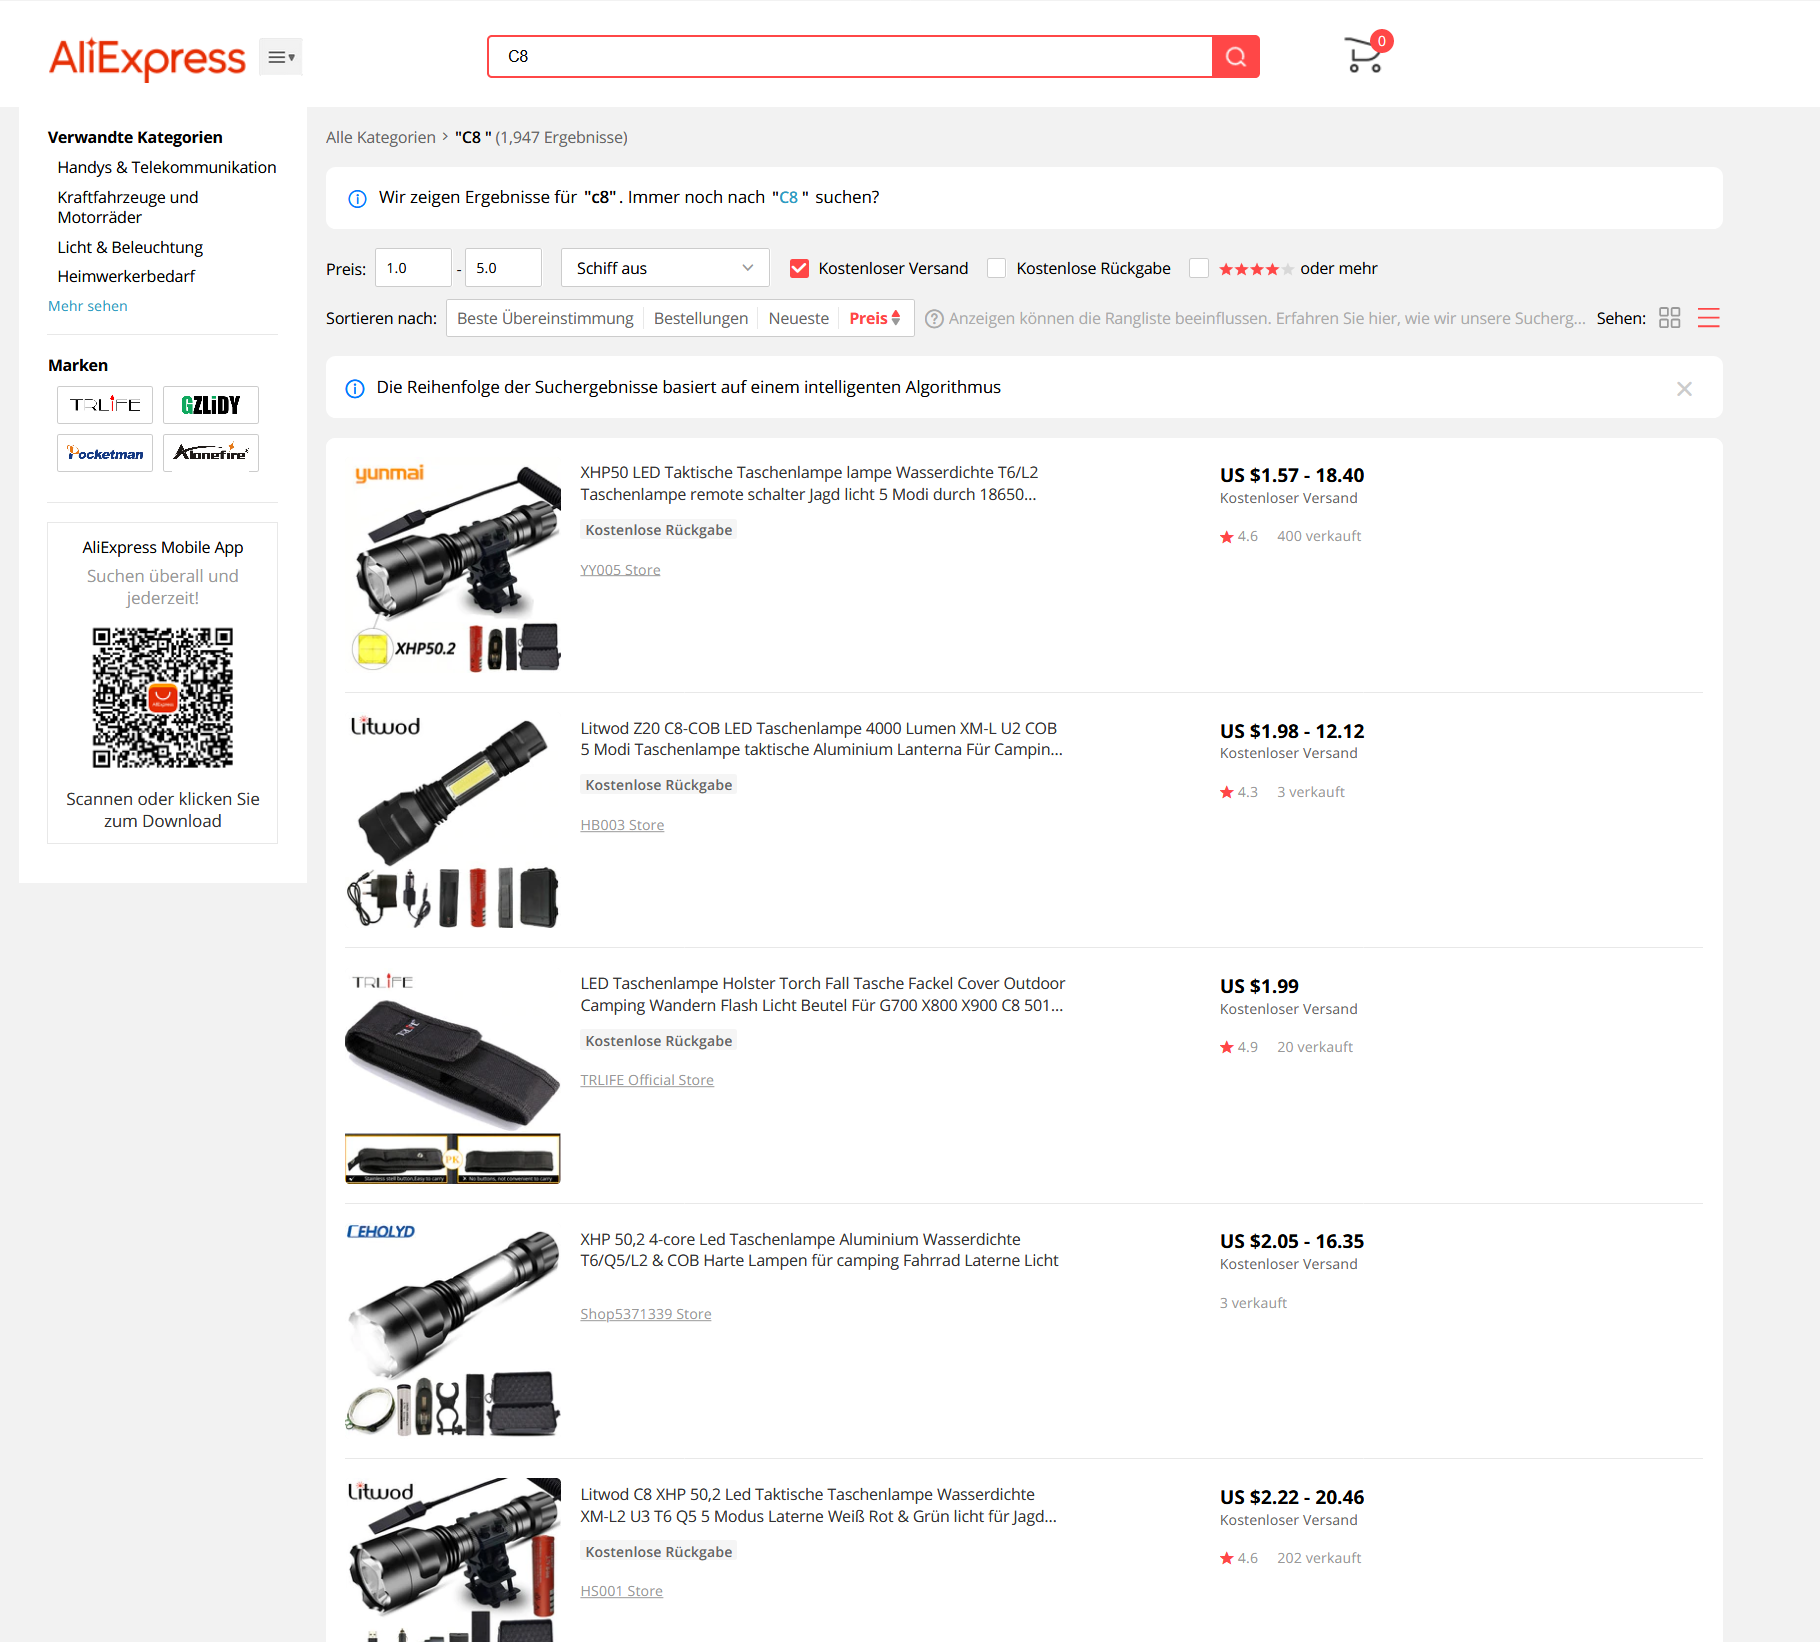The height and width of the screenshot is (1642, 1820).
Task: Visit HS001 Store
Action: pos(621,1591)
